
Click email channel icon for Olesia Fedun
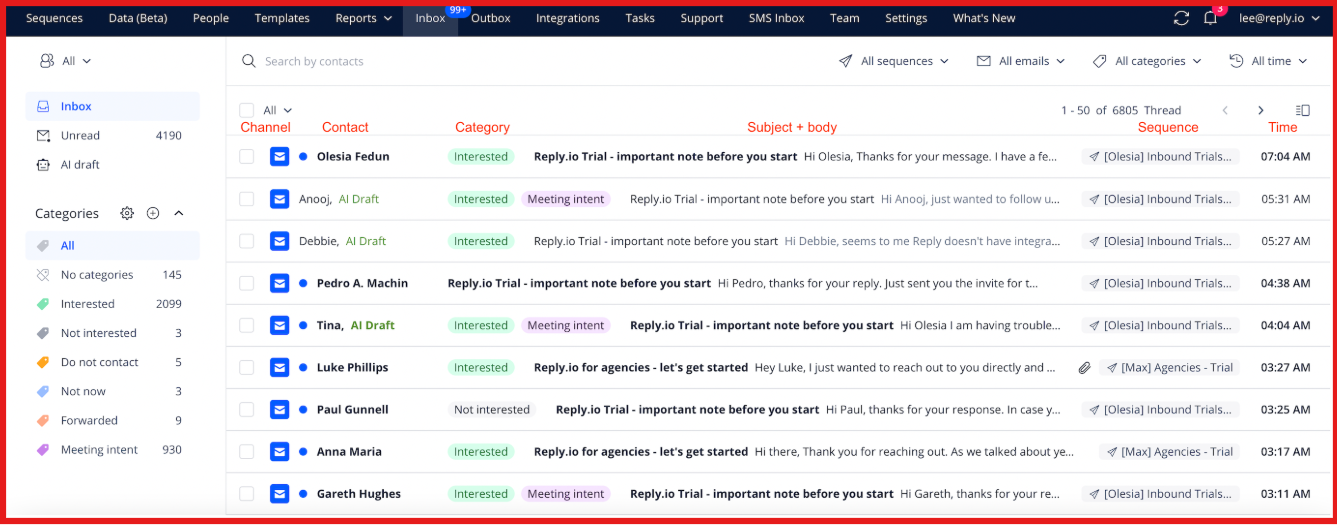pos(280,156)
